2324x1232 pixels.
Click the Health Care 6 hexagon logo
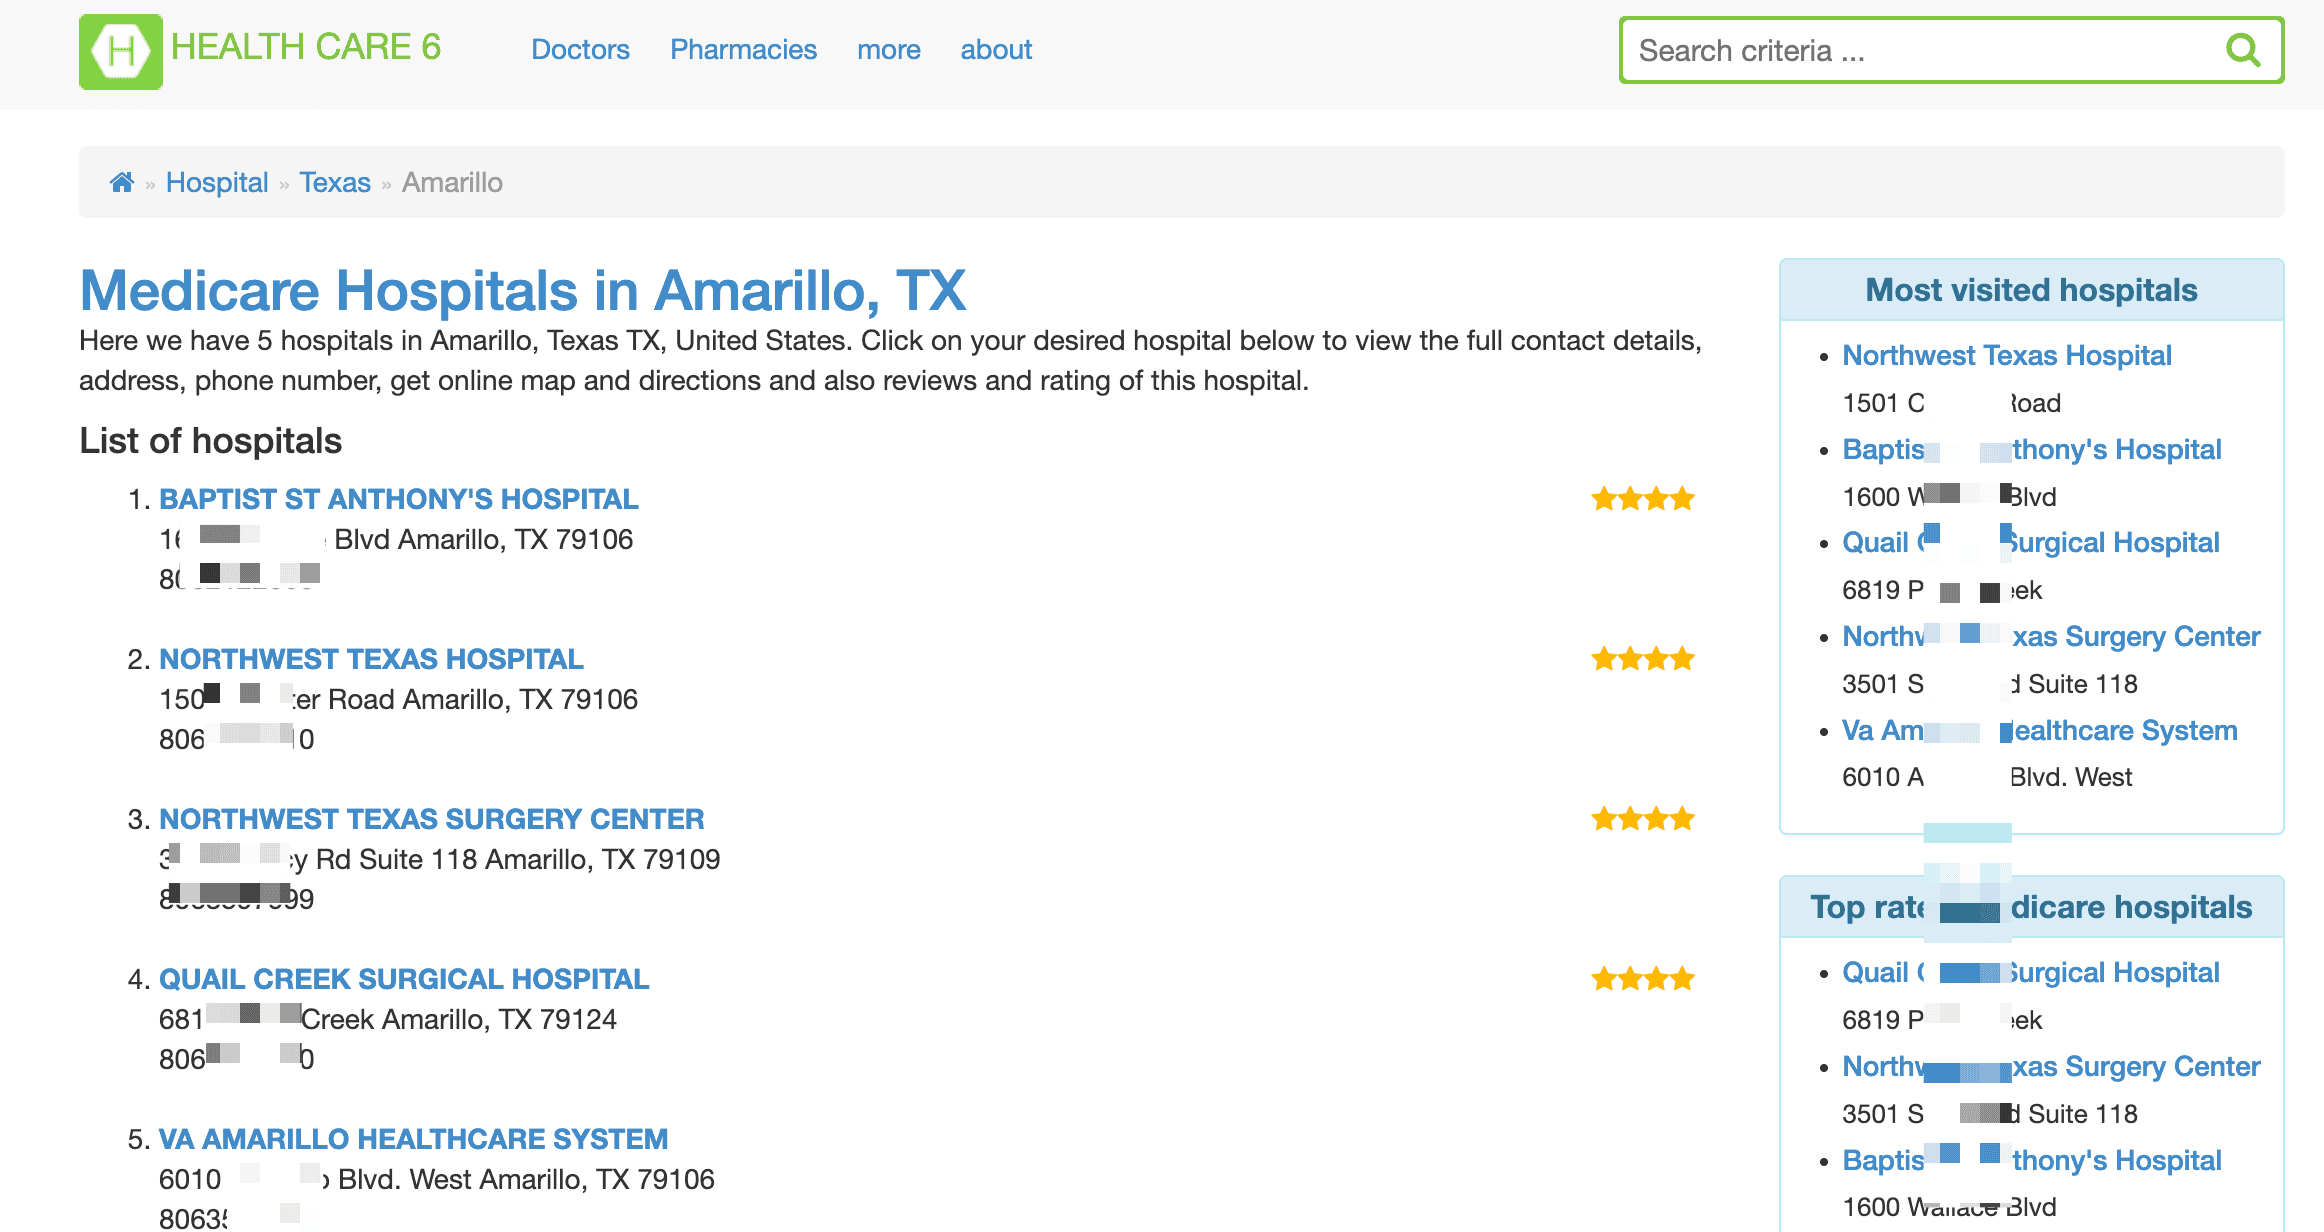[x=121, y=51]
